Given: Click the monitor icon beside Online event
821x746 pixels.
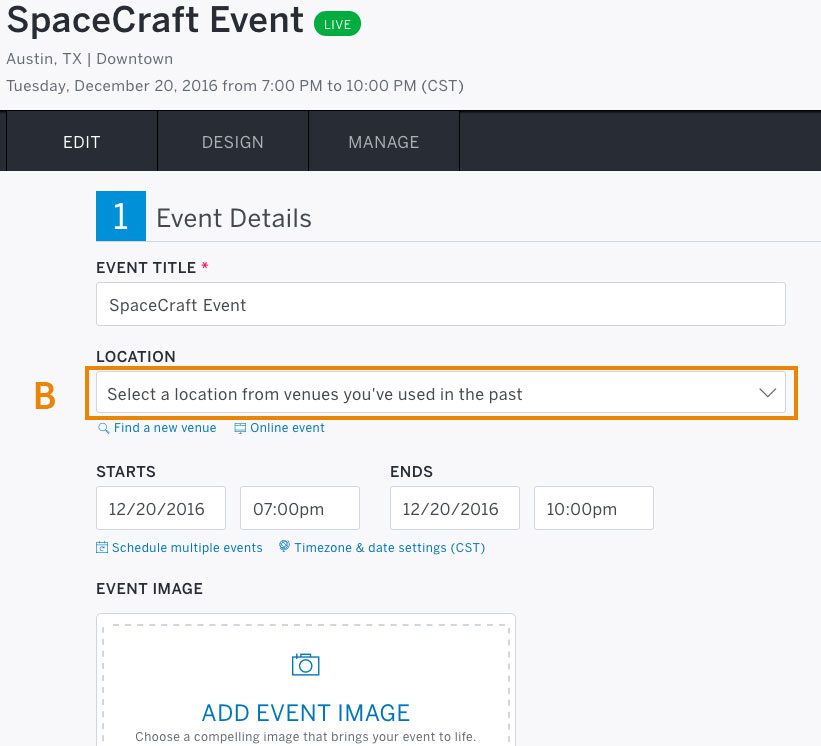Looking at the screenshot, I should tap(240, 428).
